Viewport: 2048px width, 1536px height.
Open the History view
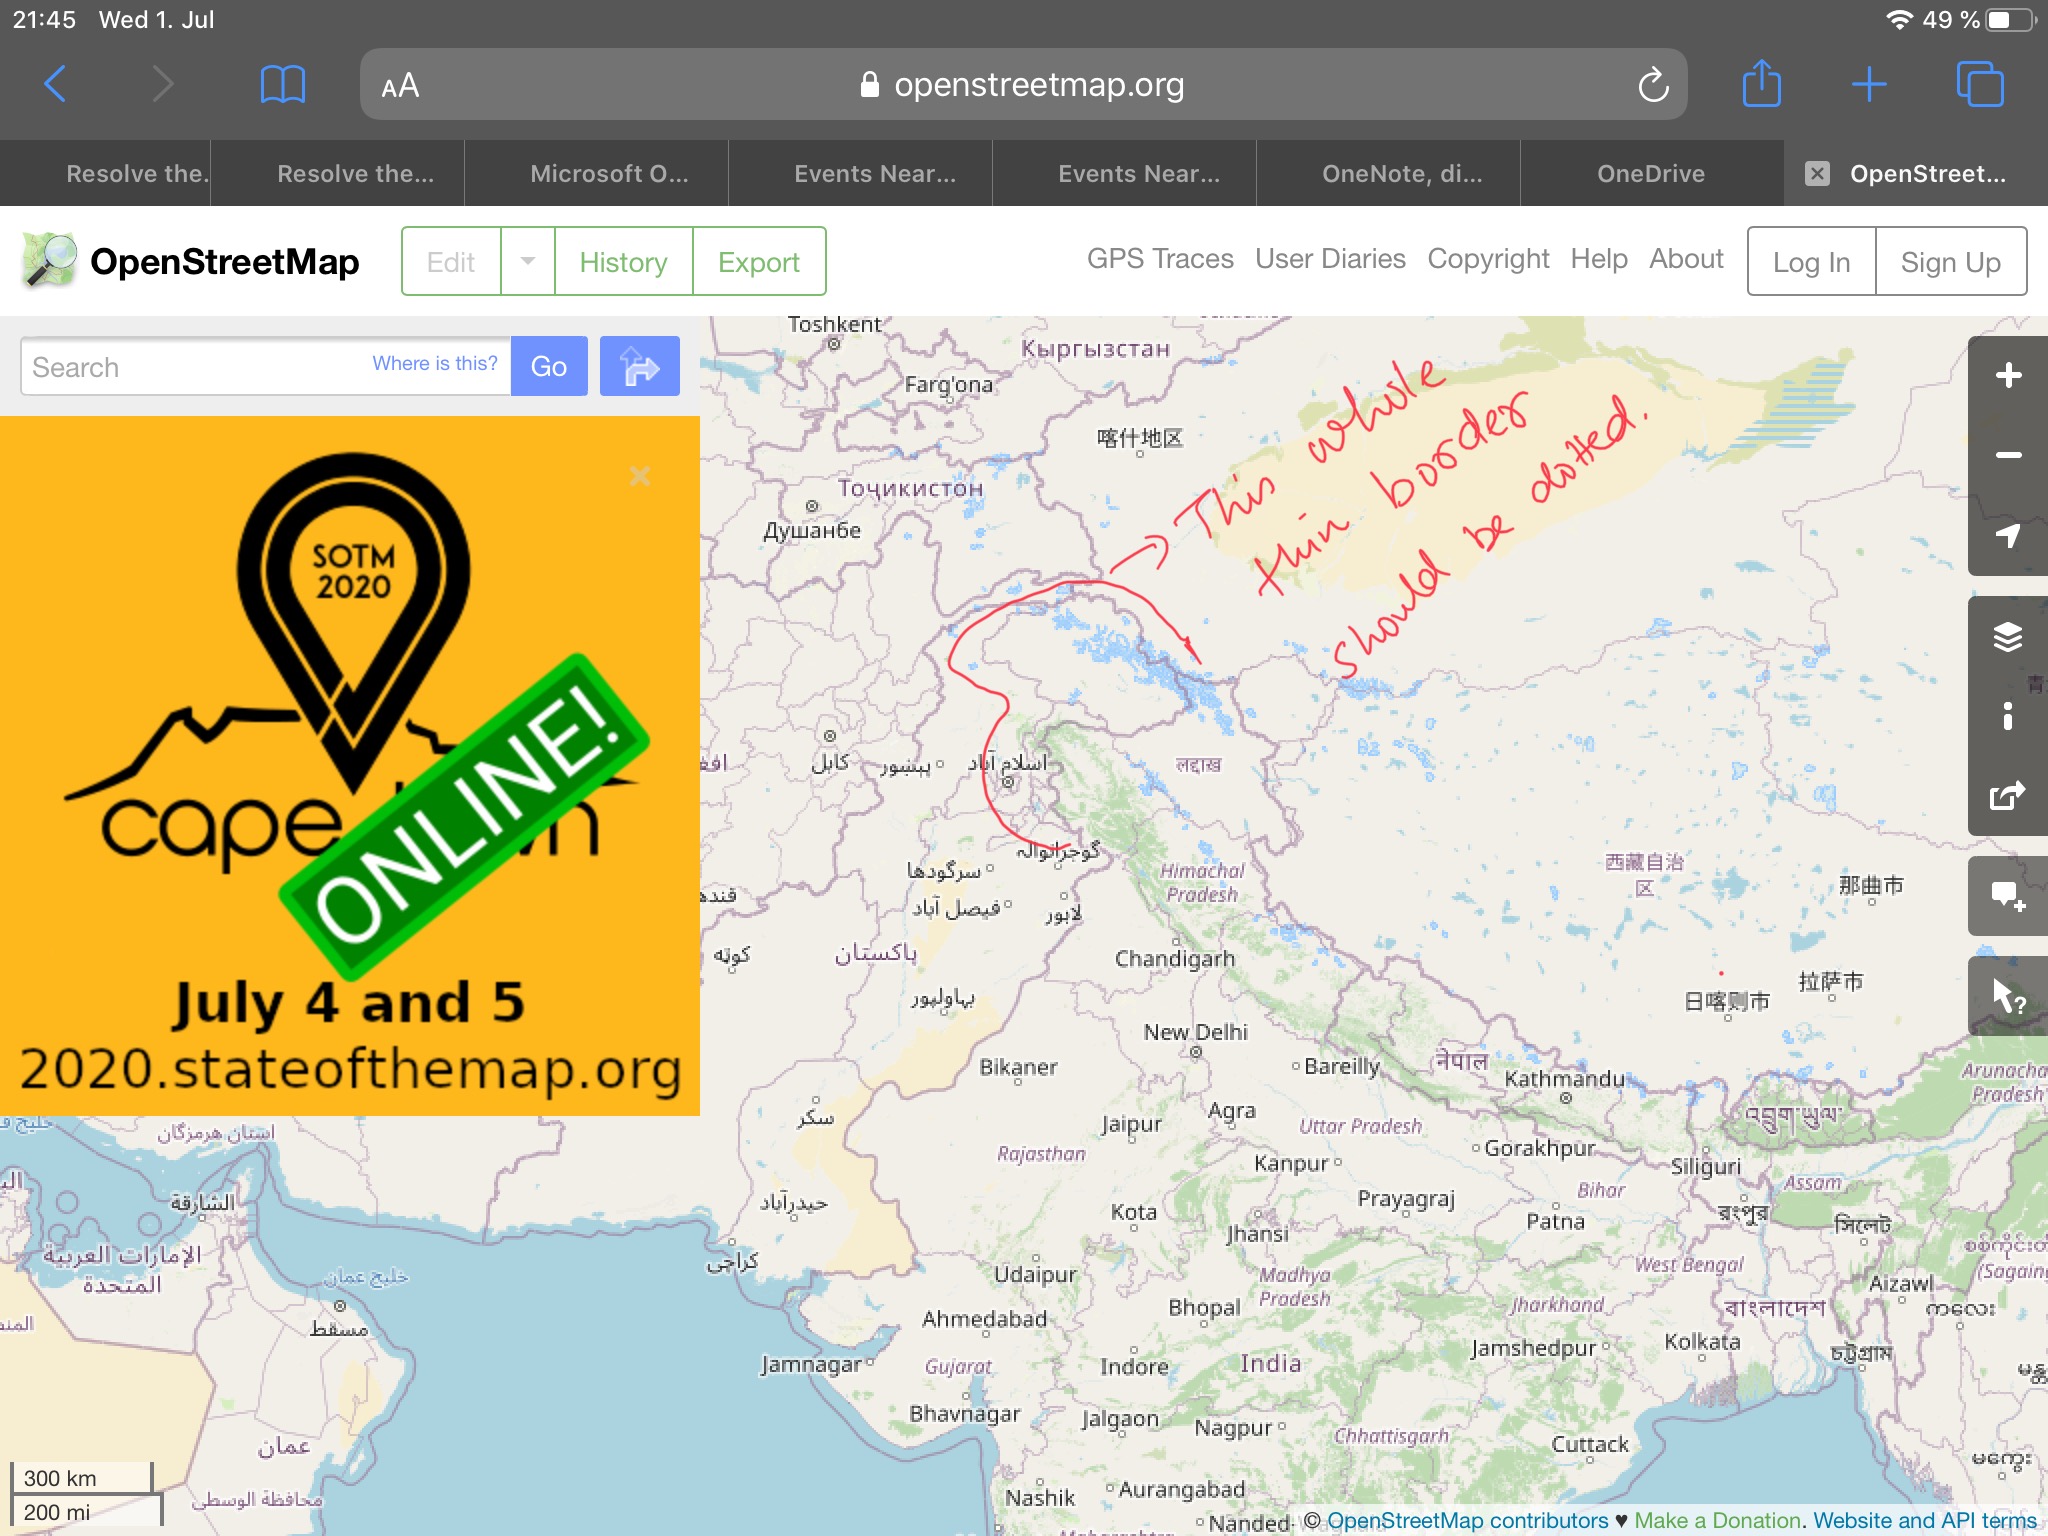(x=624, y=261)
